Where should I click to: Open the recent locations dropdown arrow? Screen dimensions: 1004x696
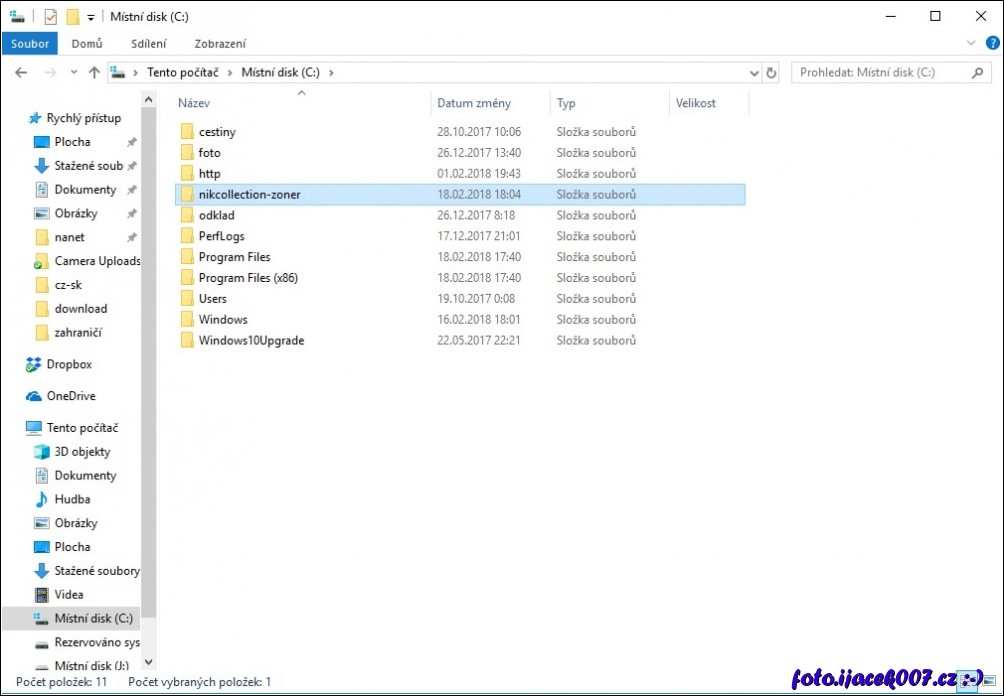74,73
